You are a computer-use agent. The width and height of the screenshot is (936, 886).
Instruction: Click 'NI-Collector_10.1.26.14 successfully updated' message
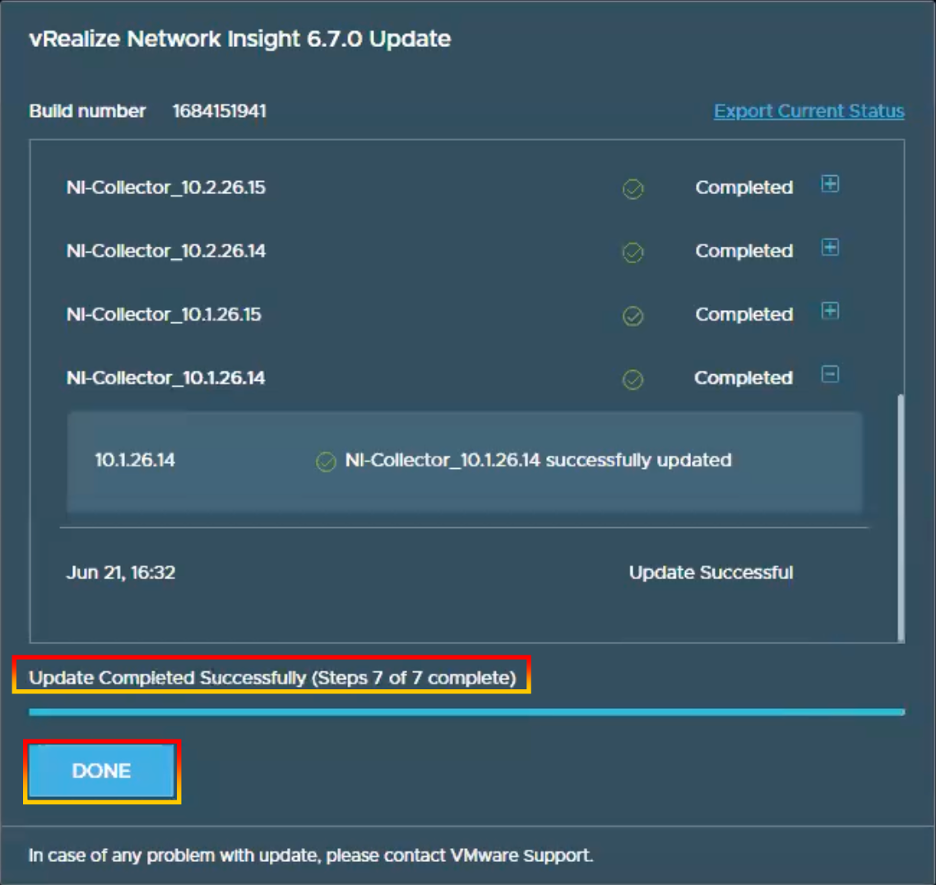tap(538, 460)
